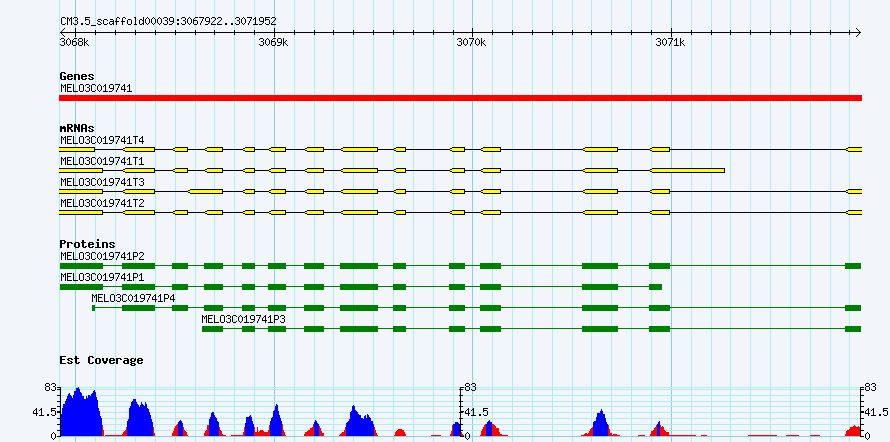Screen dimensions: 890x442
Task: Select protein label MELO3C019741P3
Action: tap(244, 319)
